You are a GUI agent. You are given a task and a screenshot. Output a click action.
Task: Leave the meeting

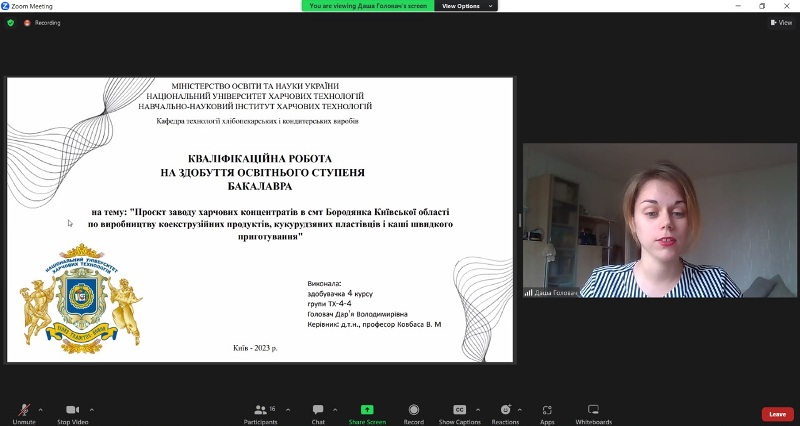[x=778, y=414]
